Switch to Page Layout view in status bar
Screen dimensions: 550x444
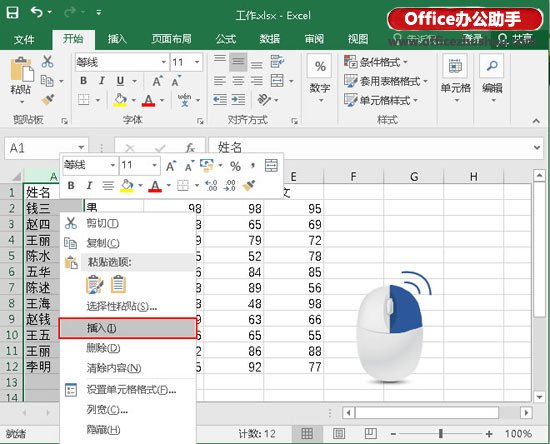point(338,434)
